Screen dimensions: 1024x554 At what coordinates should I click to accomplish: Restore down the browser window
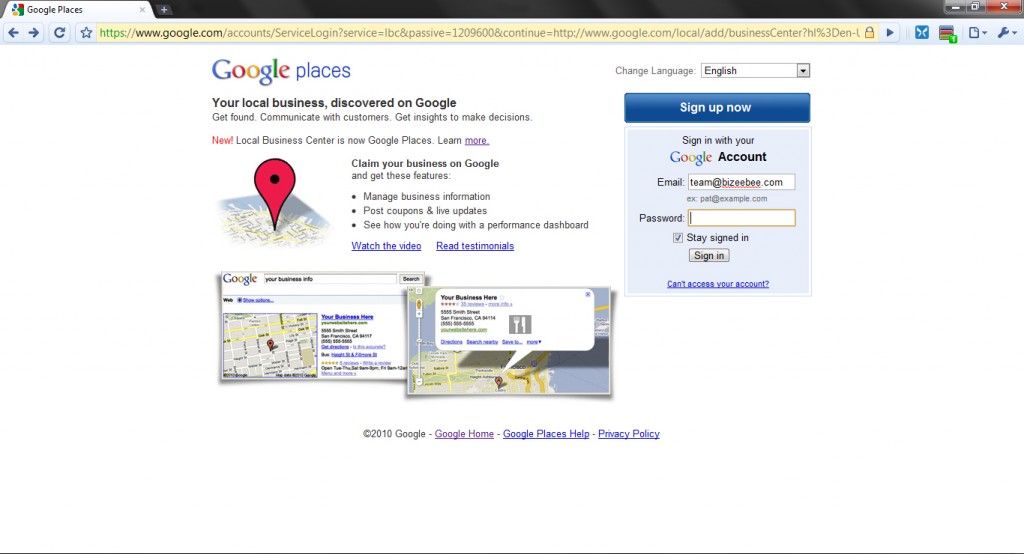pos(975,7)
